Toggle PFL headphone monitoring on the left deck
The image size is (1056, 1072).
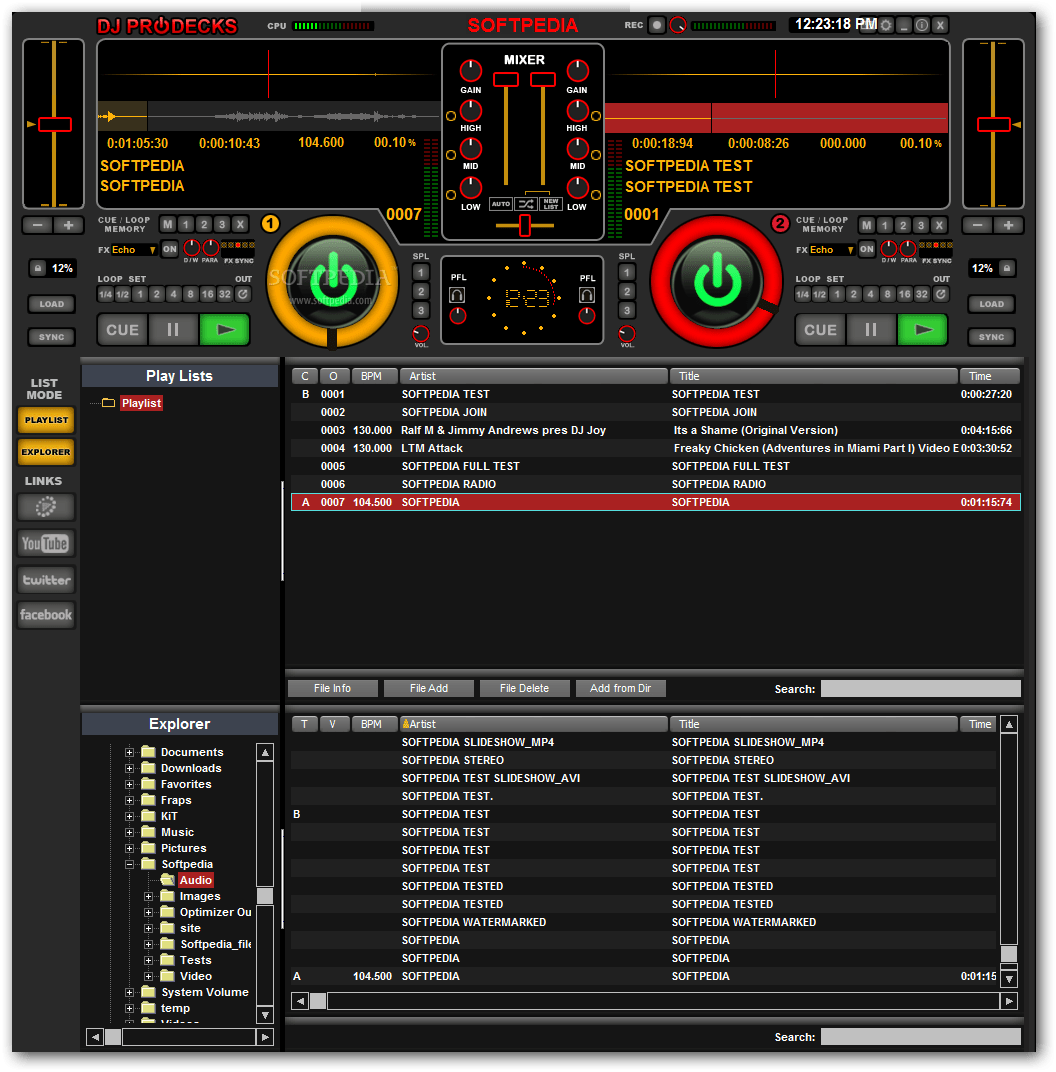click(x=457, y=295)
